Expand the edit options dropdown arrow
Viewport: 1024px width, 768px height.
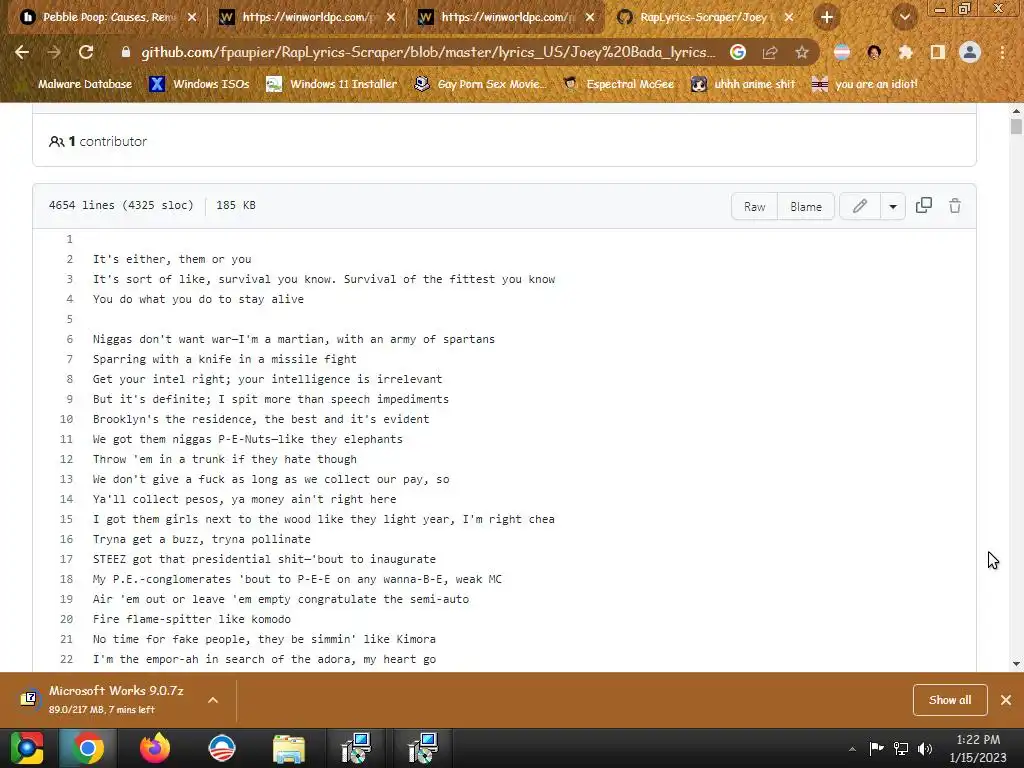893,206
